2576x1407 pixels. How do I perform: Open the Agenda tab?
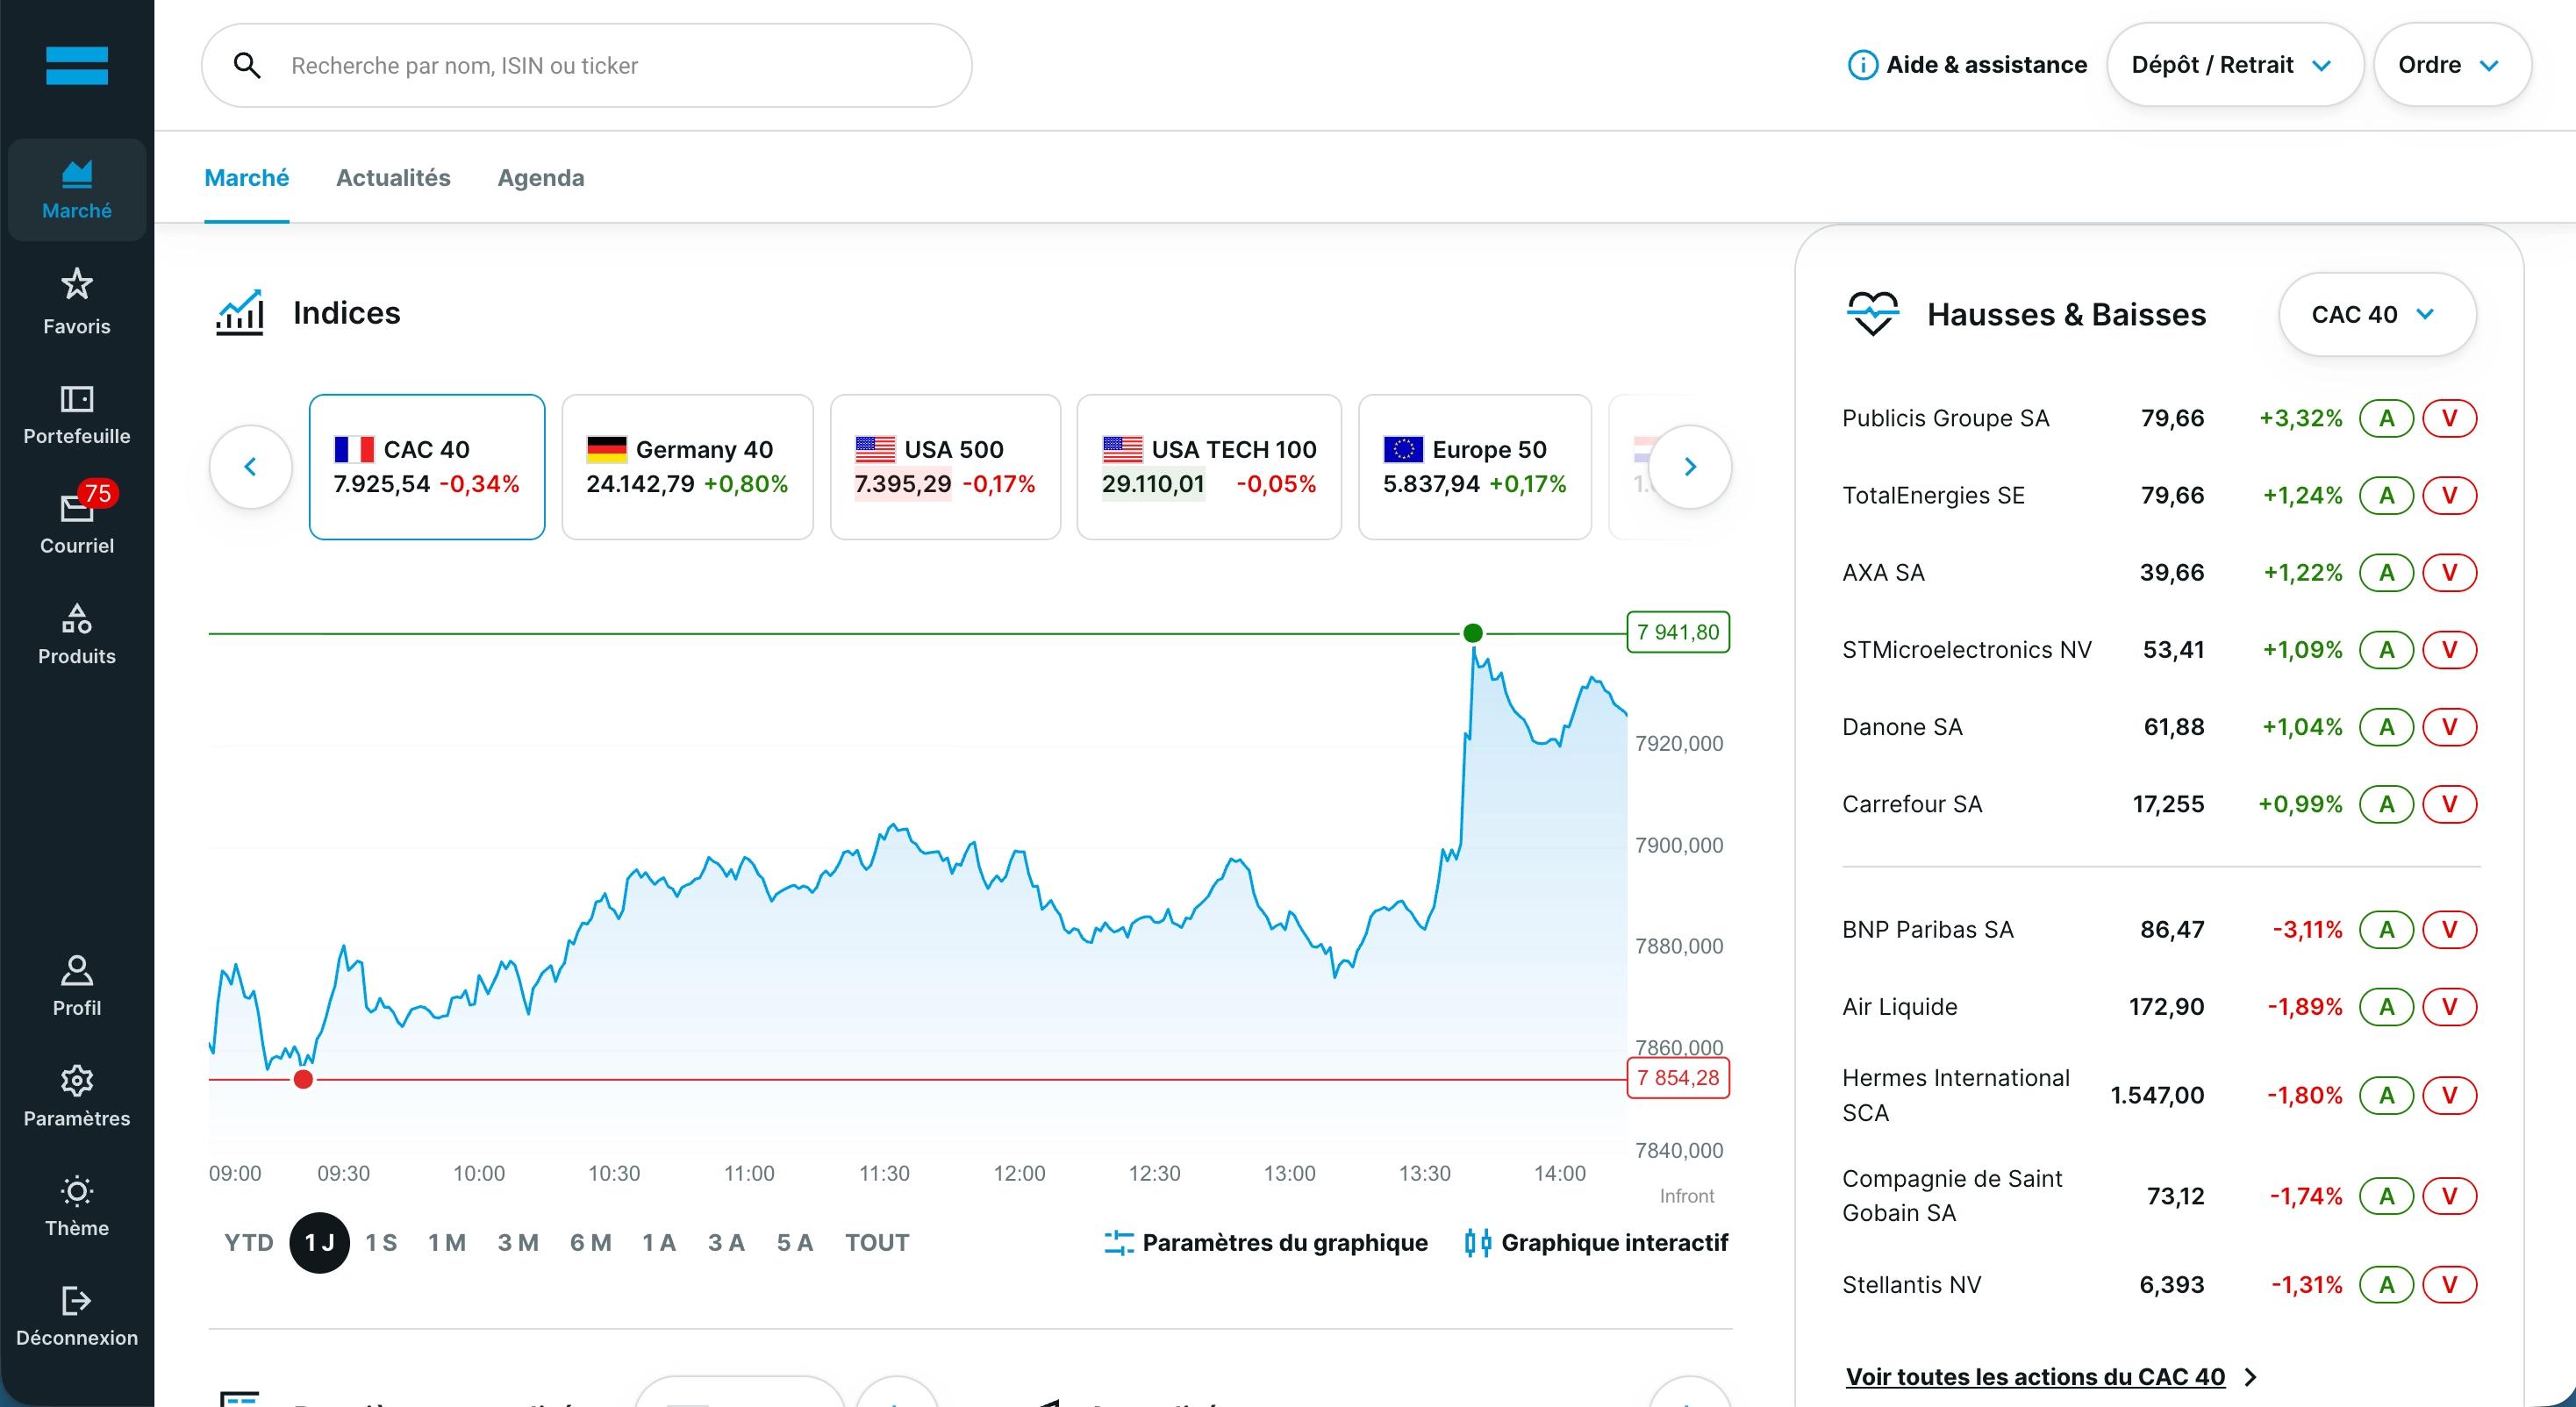coord(541,178)
